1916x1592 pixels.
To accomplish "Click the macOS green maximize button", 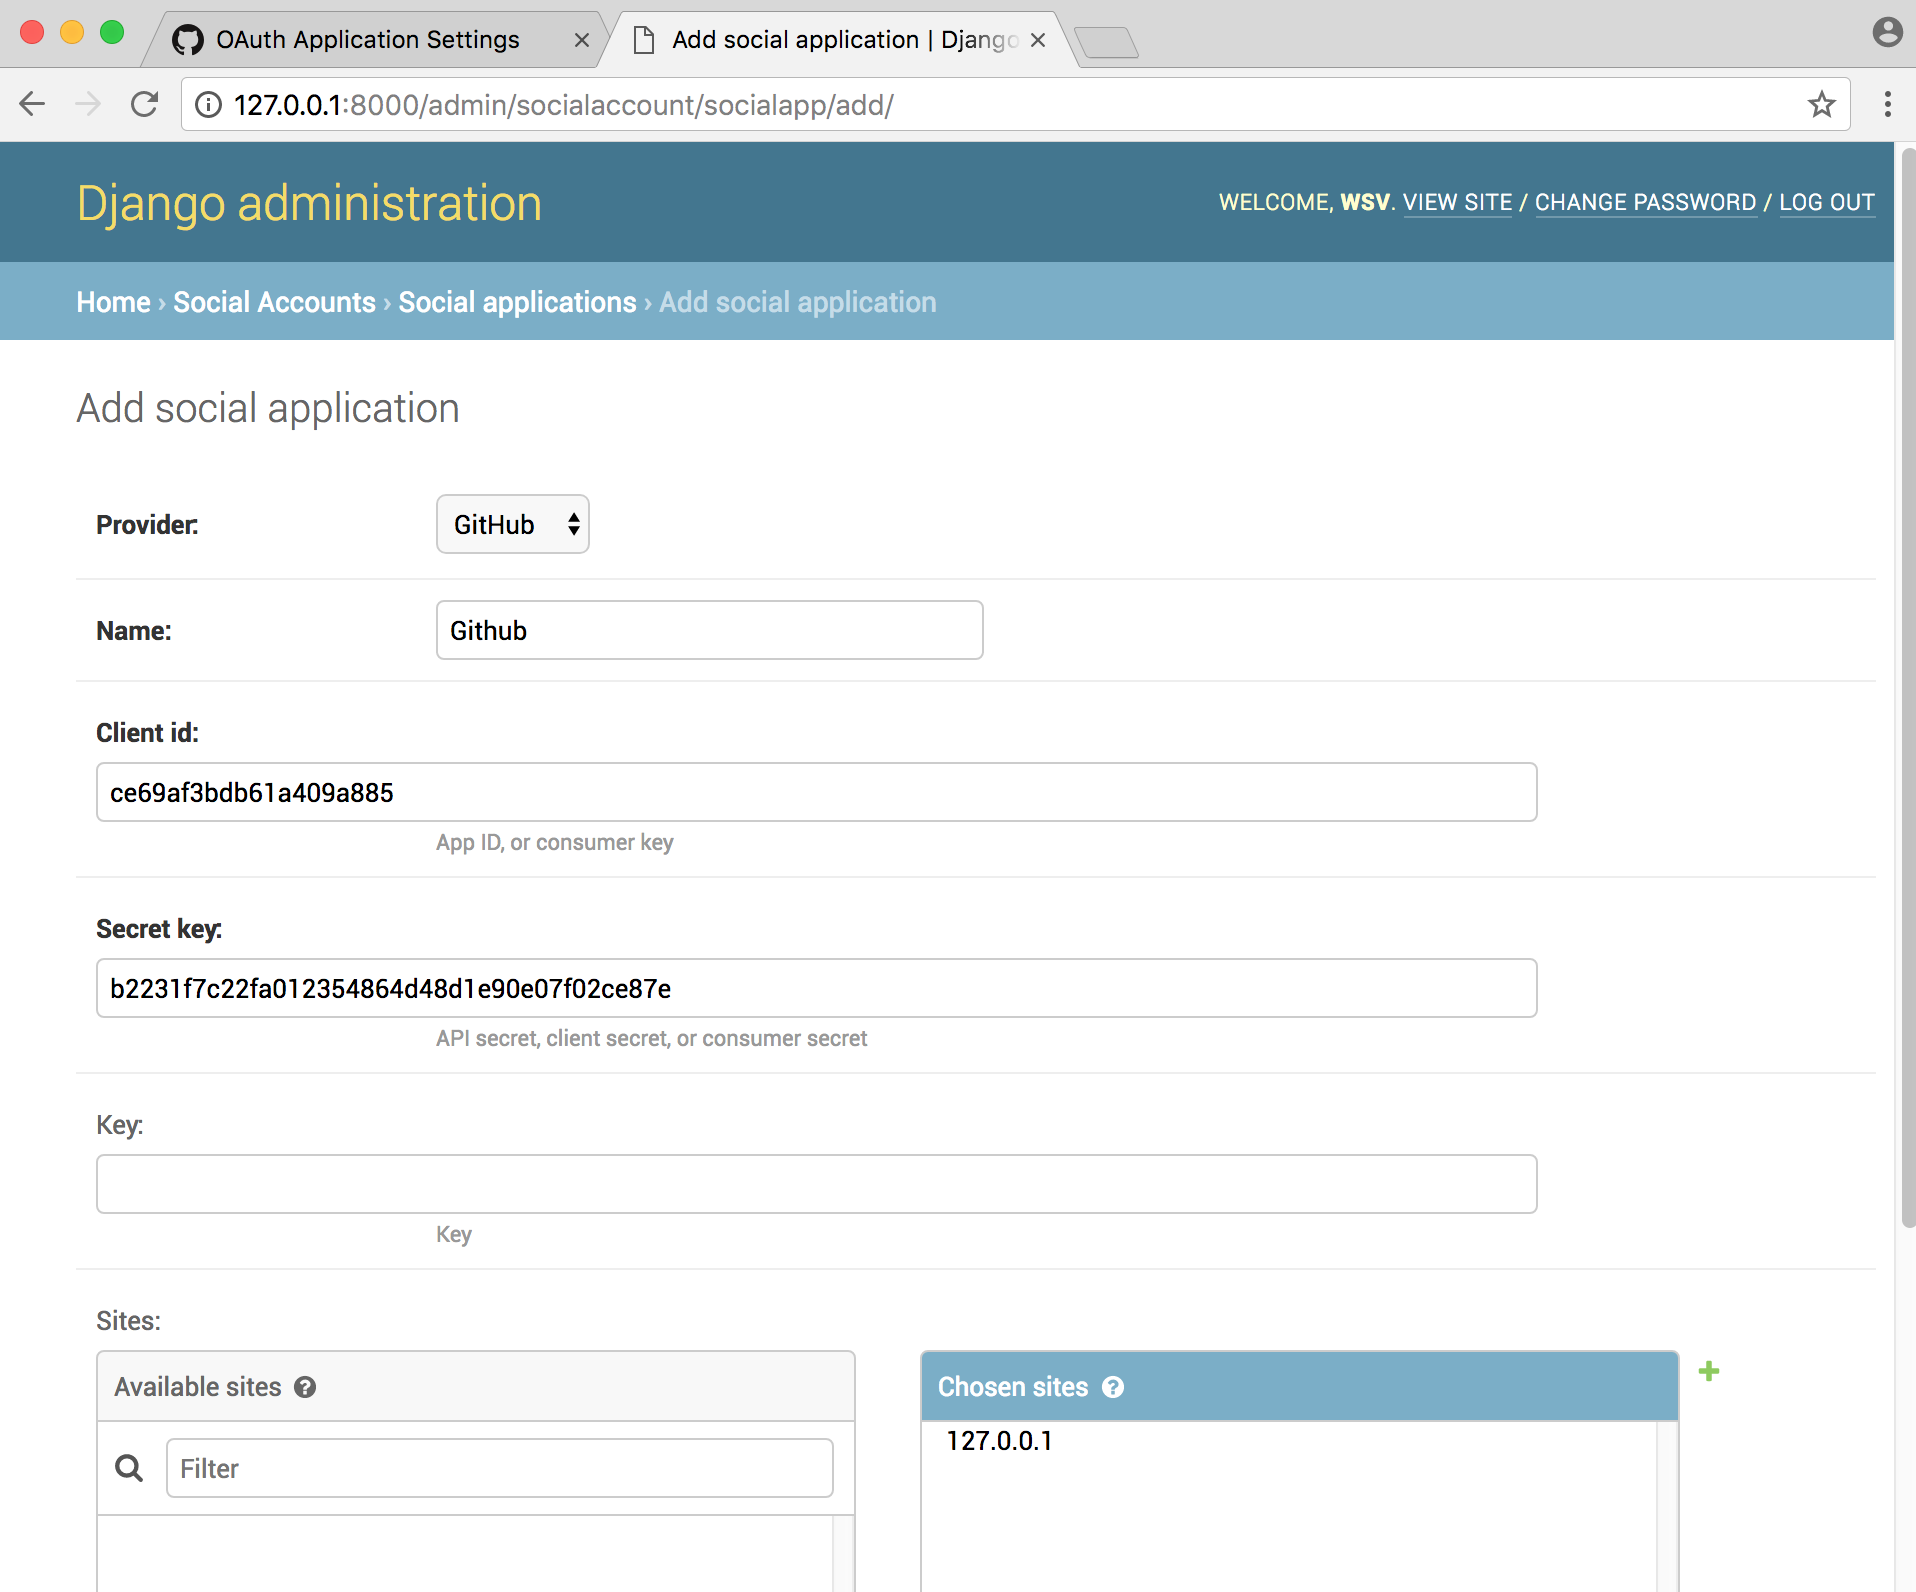I will coord(112,32).
